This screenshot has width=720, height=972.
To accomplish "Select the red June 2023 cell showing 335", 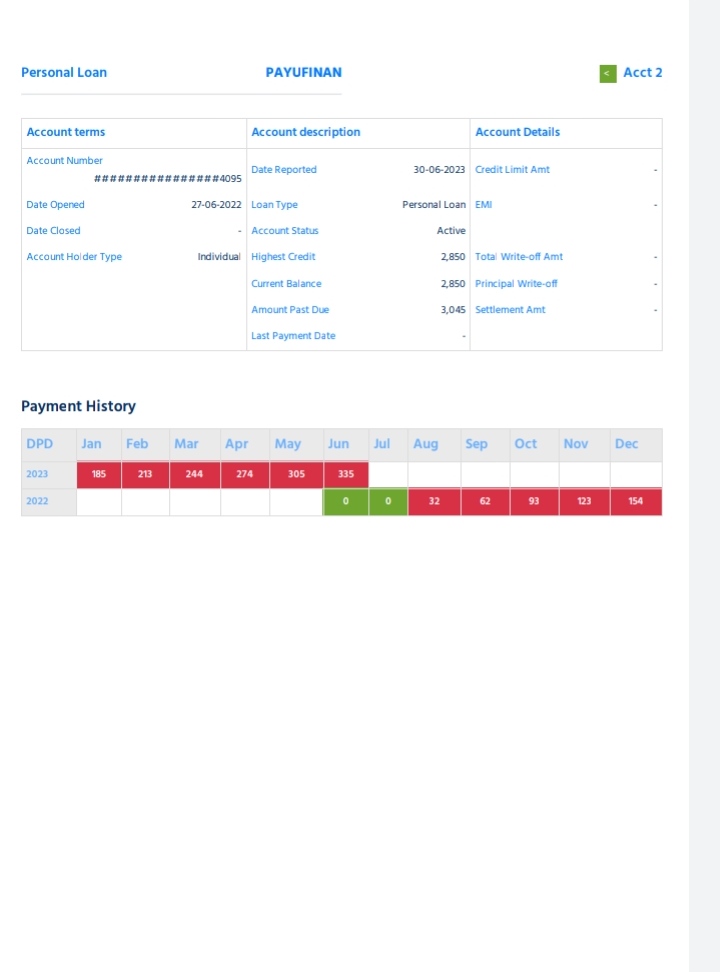I will (346, 475).
